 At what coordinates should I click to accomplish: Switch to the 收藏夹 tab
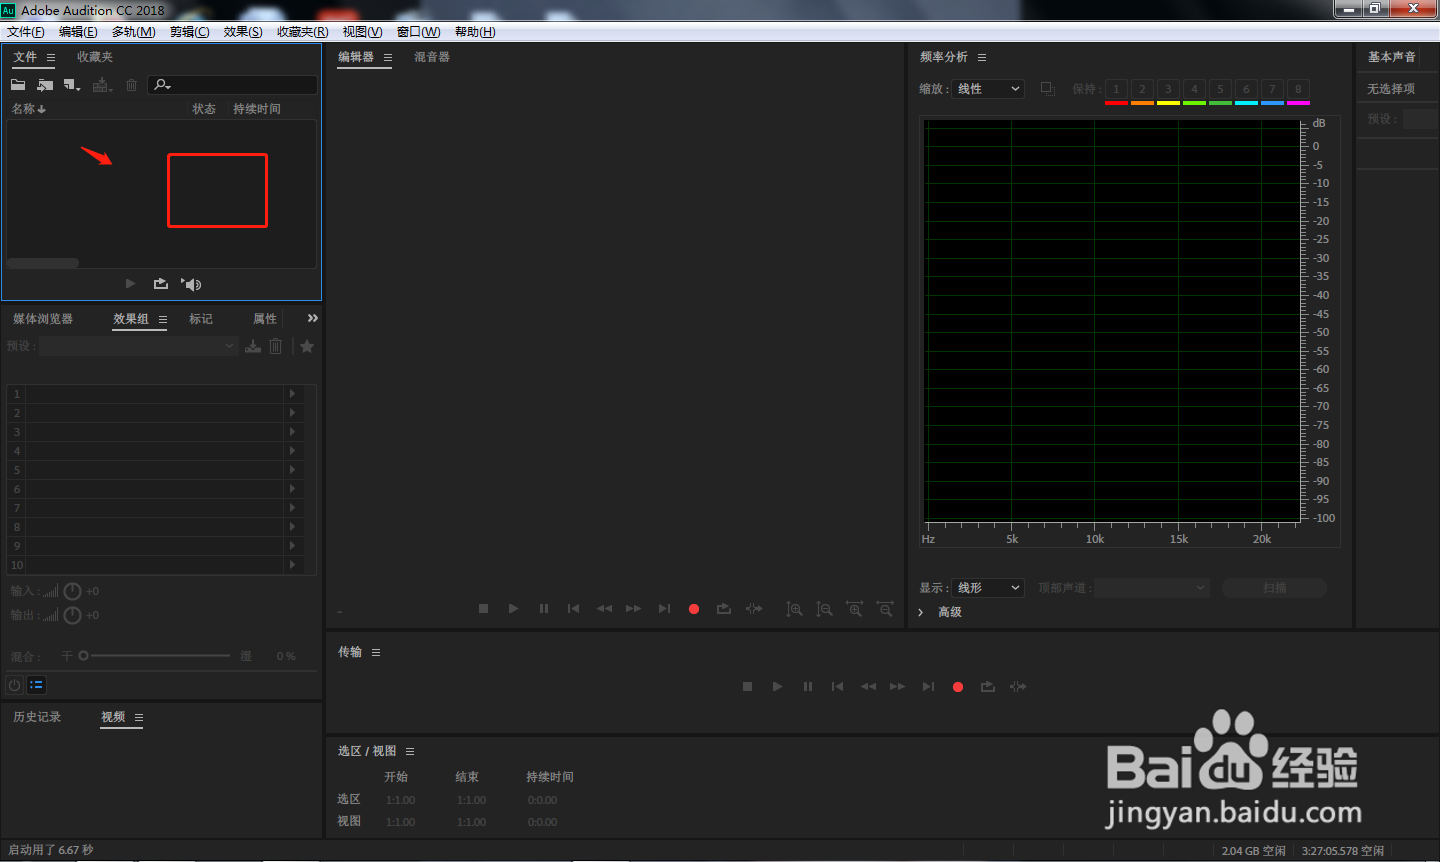tap(95, 57)
